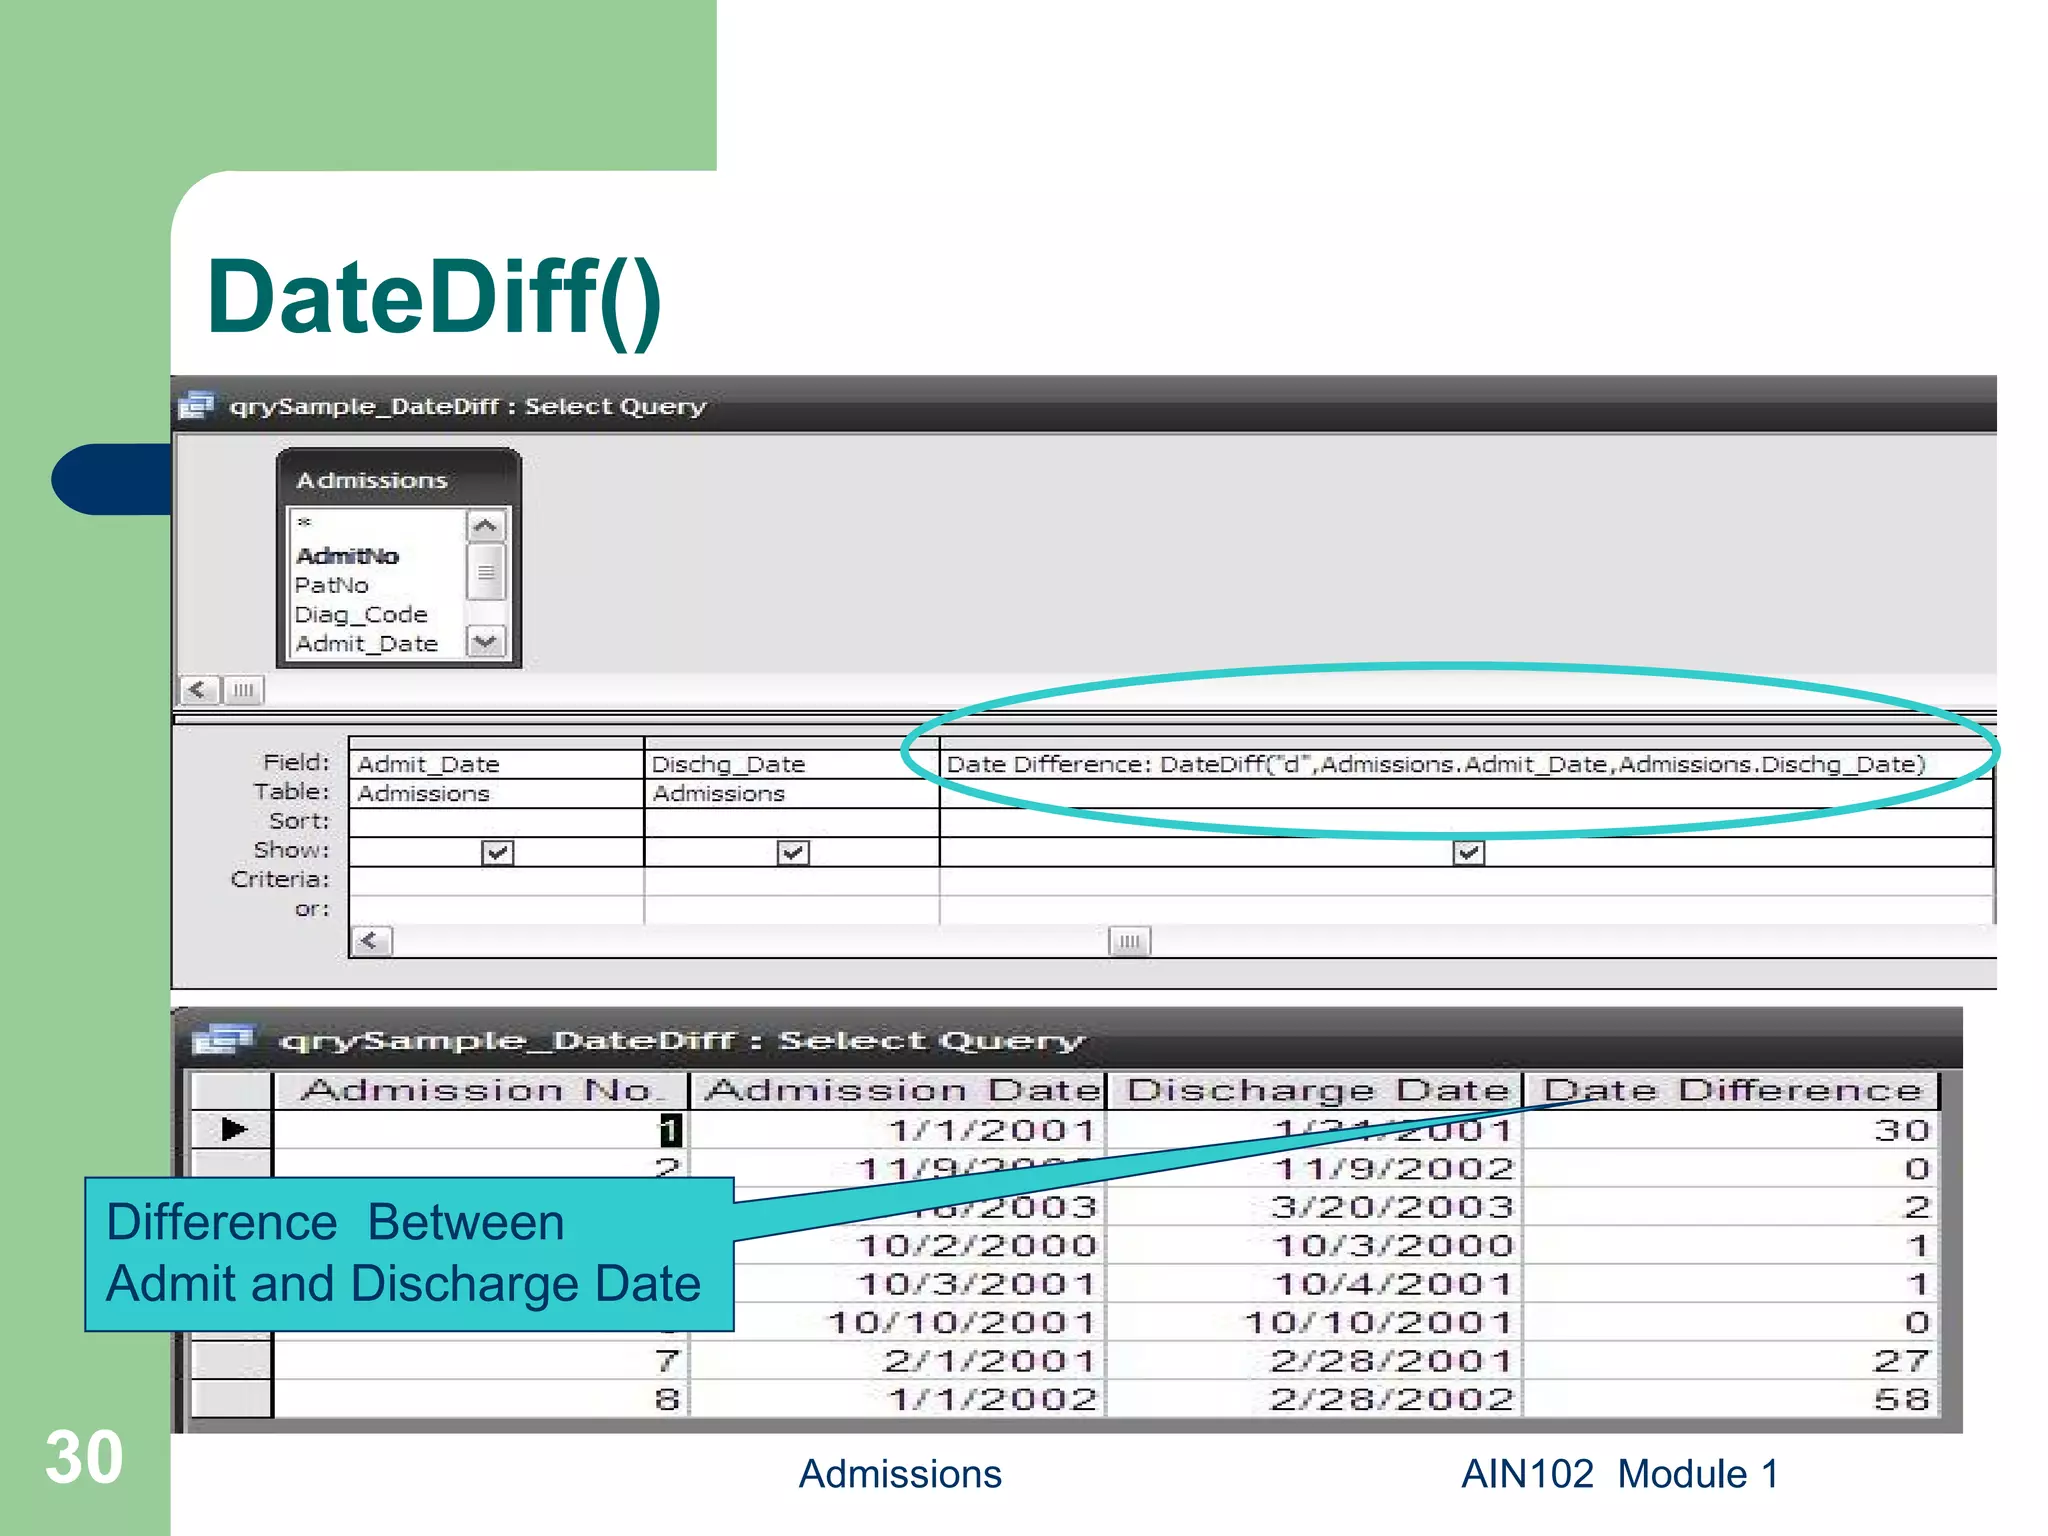Click Discharge Date cell 2/28/2002
This screenshot has width=2048, height=1536.
(1314, 1399)
